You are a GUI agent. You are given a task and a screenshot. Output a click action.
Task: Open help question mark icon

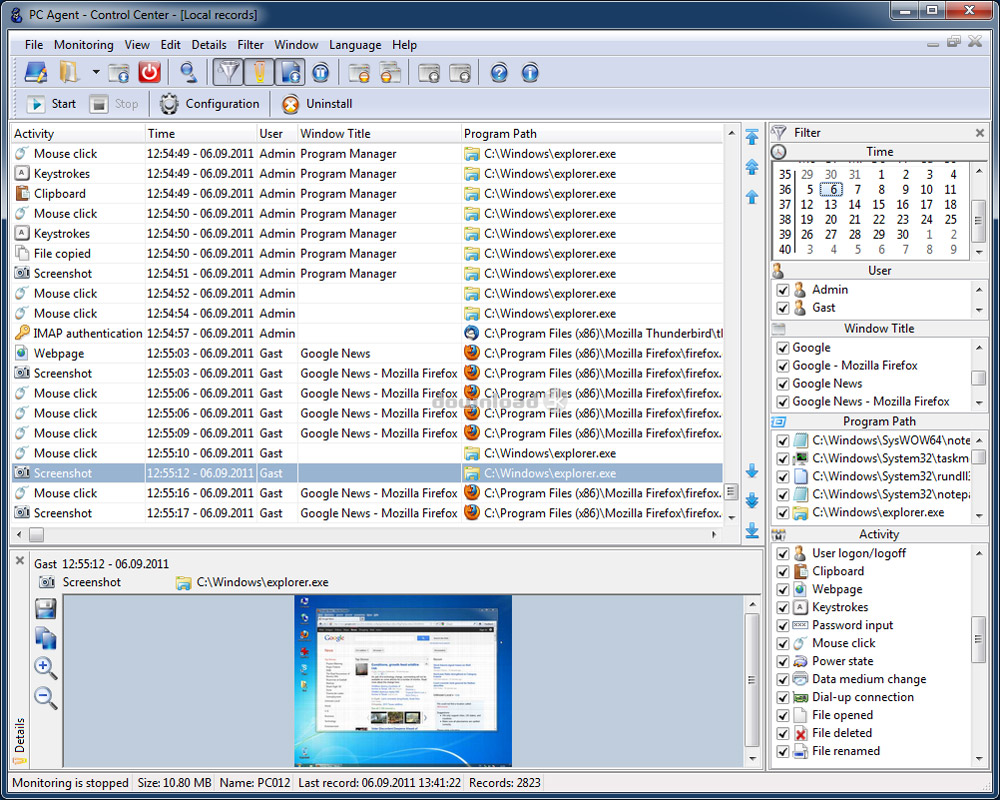point(499,72)
